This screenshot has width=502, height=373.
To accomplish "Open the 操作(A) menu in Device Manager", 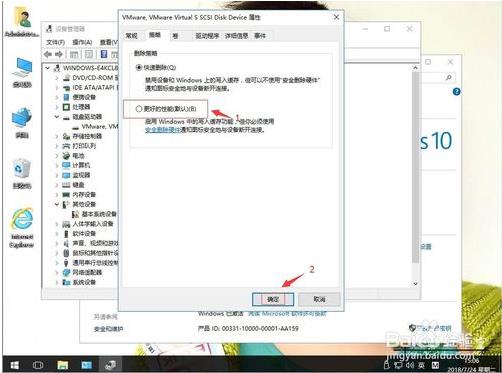I will tap(82, 42).
